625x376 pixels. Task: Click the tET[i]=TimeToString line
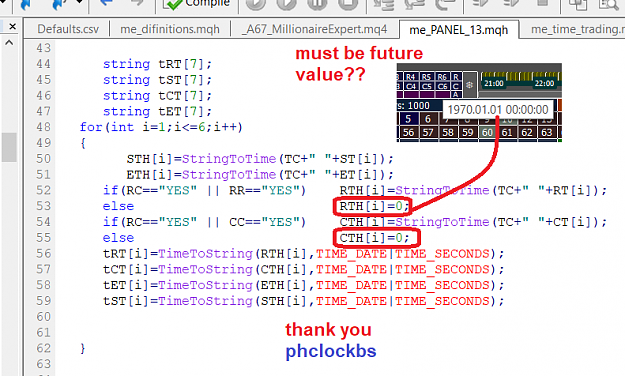pyautogui.click(x=304, y=285)
